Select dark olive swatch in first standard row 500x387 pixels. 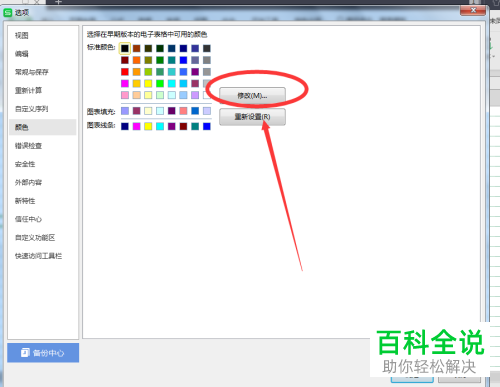coord(148,48)
